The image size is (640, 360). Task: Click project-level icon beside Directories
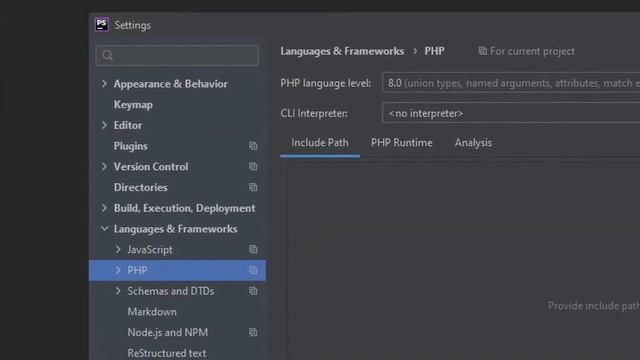(x=253, y=187)
